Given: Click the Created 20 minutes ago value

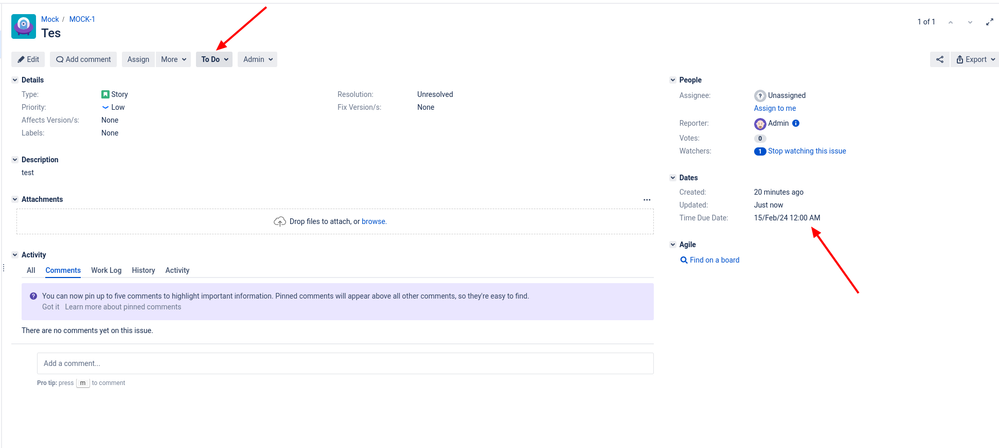Looking at the screenshot, I should tap(779, 192).
